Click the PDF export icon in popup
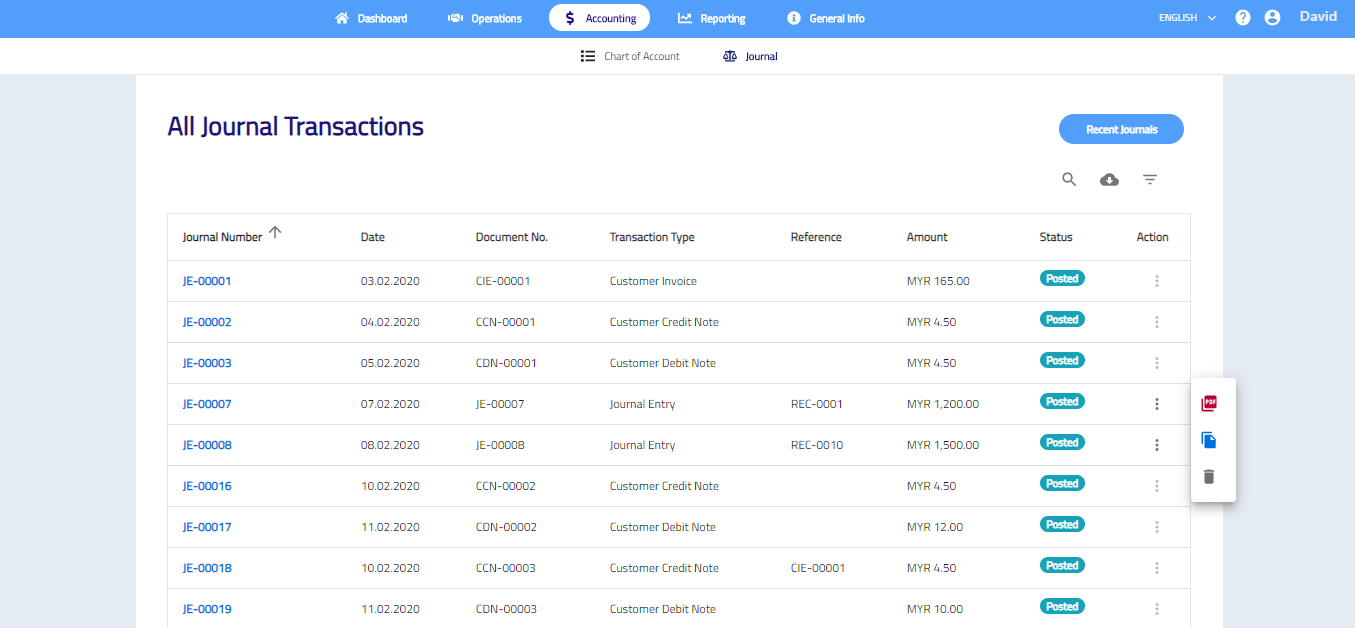Screen dimensions: 1355x628 (1209, 403)
